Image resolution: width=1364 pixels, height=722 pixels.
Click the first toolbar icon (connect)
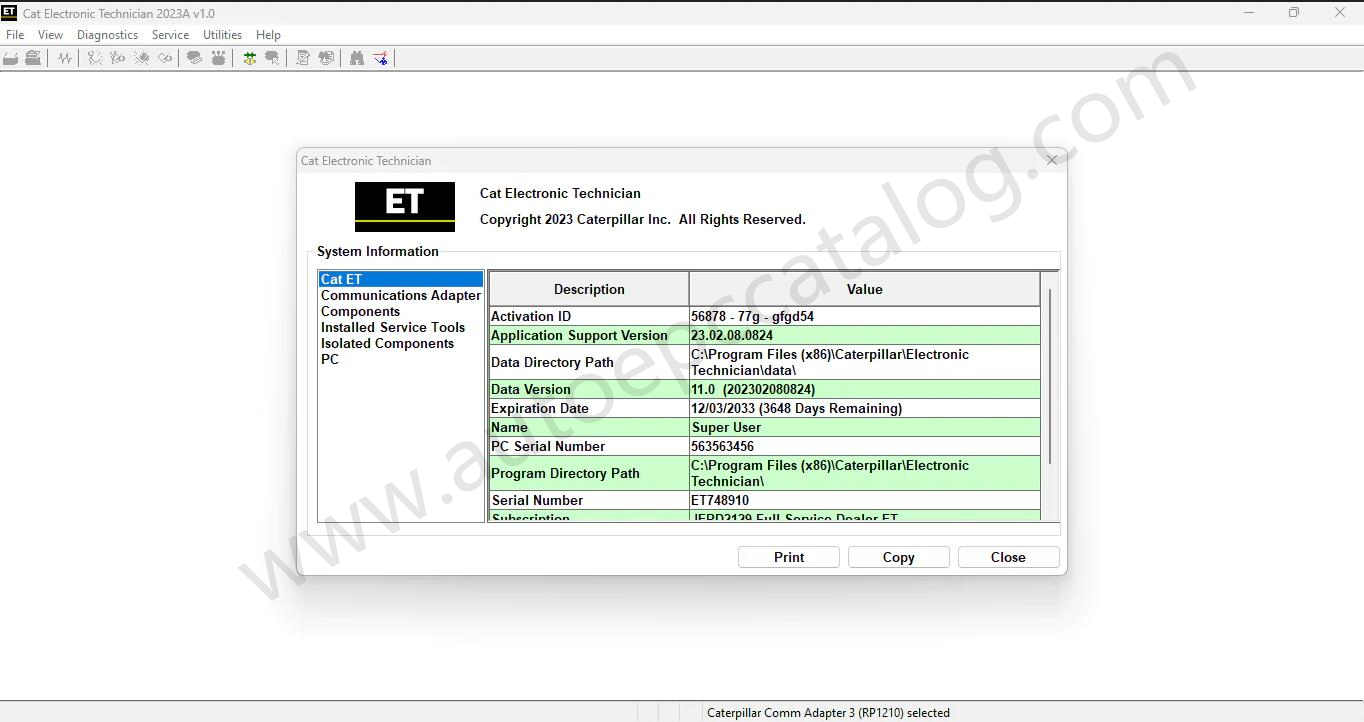(11, 58)
